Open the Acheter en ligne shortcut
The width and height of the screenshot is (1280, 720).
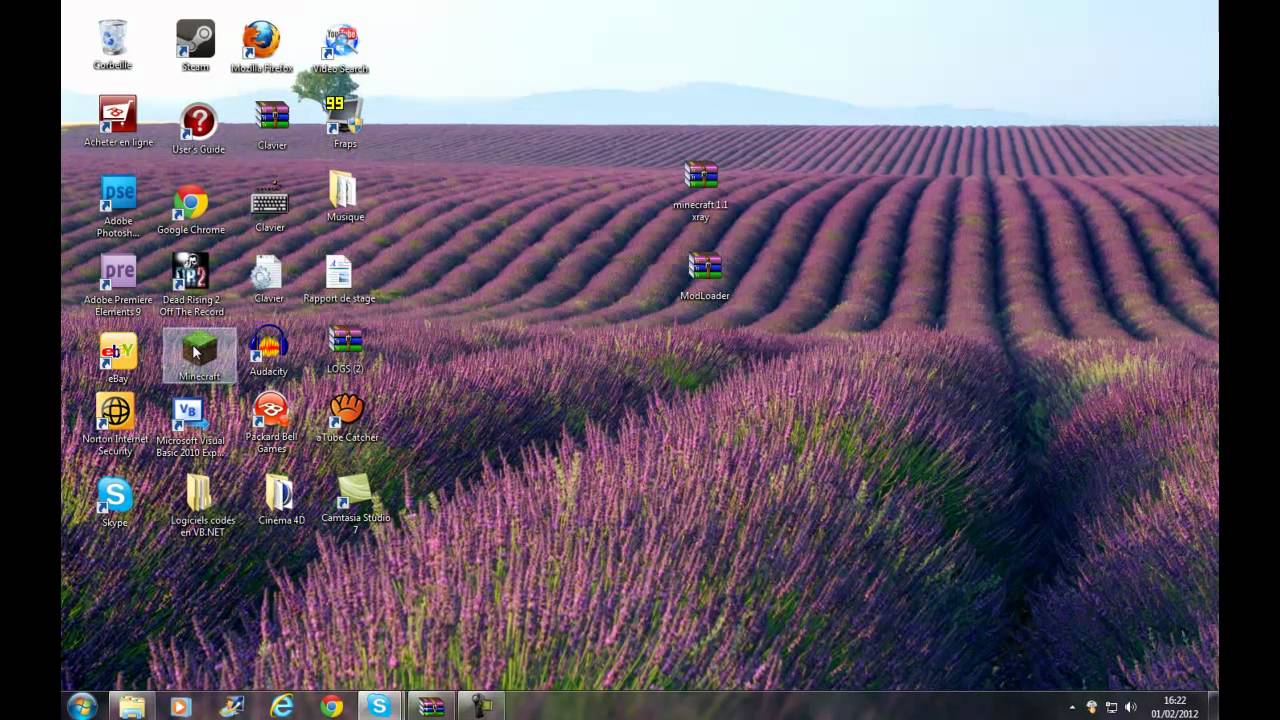coord(118,122)
